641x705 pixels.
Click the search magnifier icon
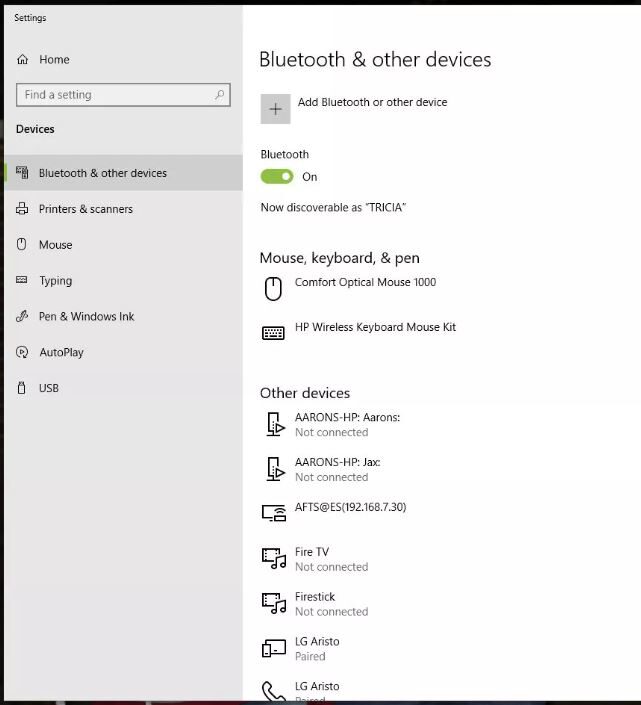[x=219, y=95]
